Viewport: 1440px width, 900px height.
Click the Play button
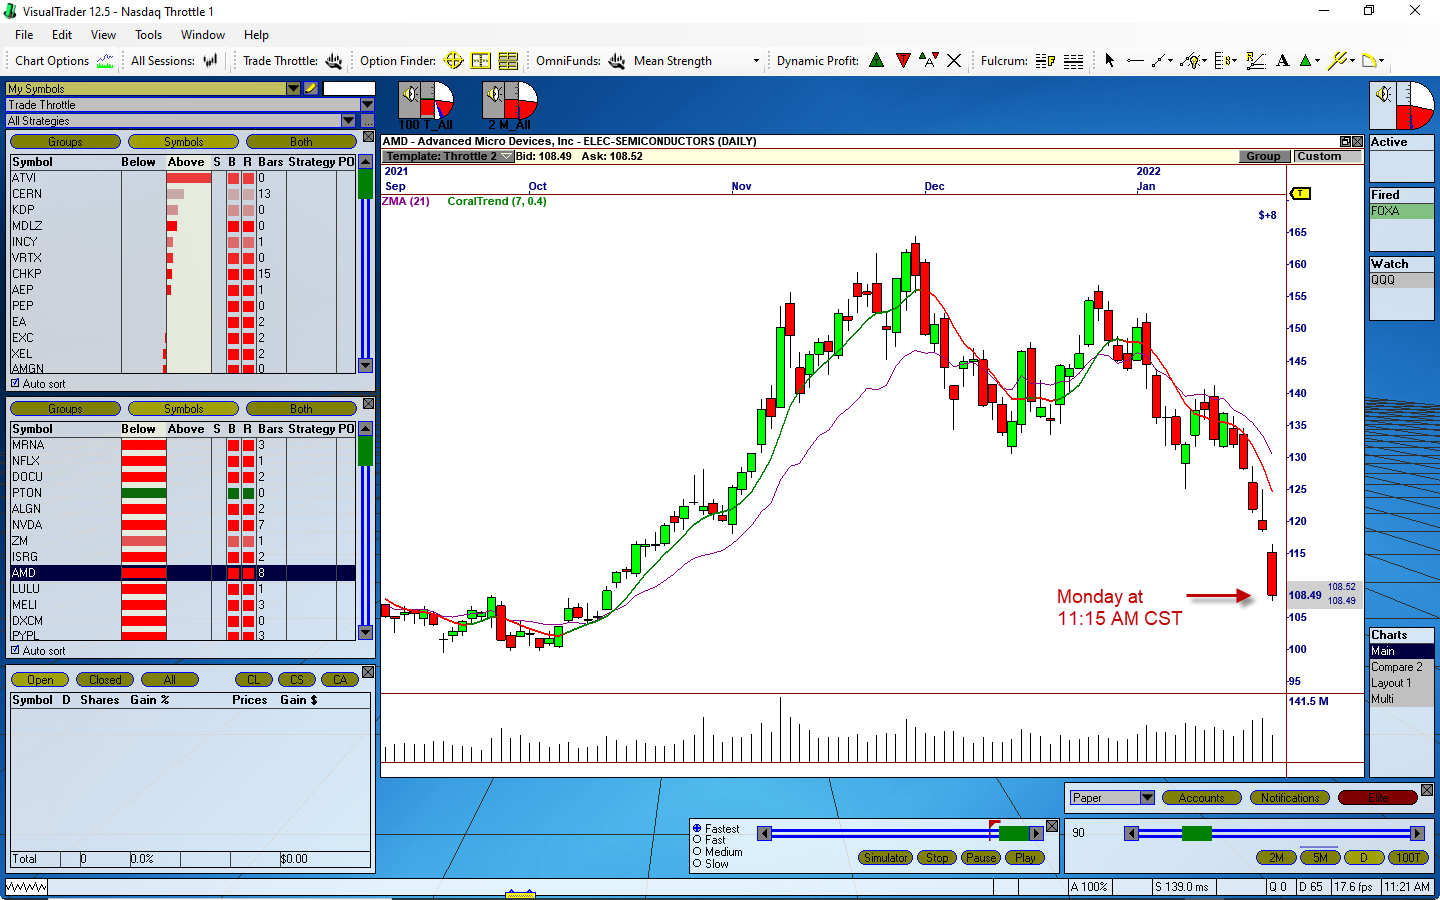coord(1025,858)
